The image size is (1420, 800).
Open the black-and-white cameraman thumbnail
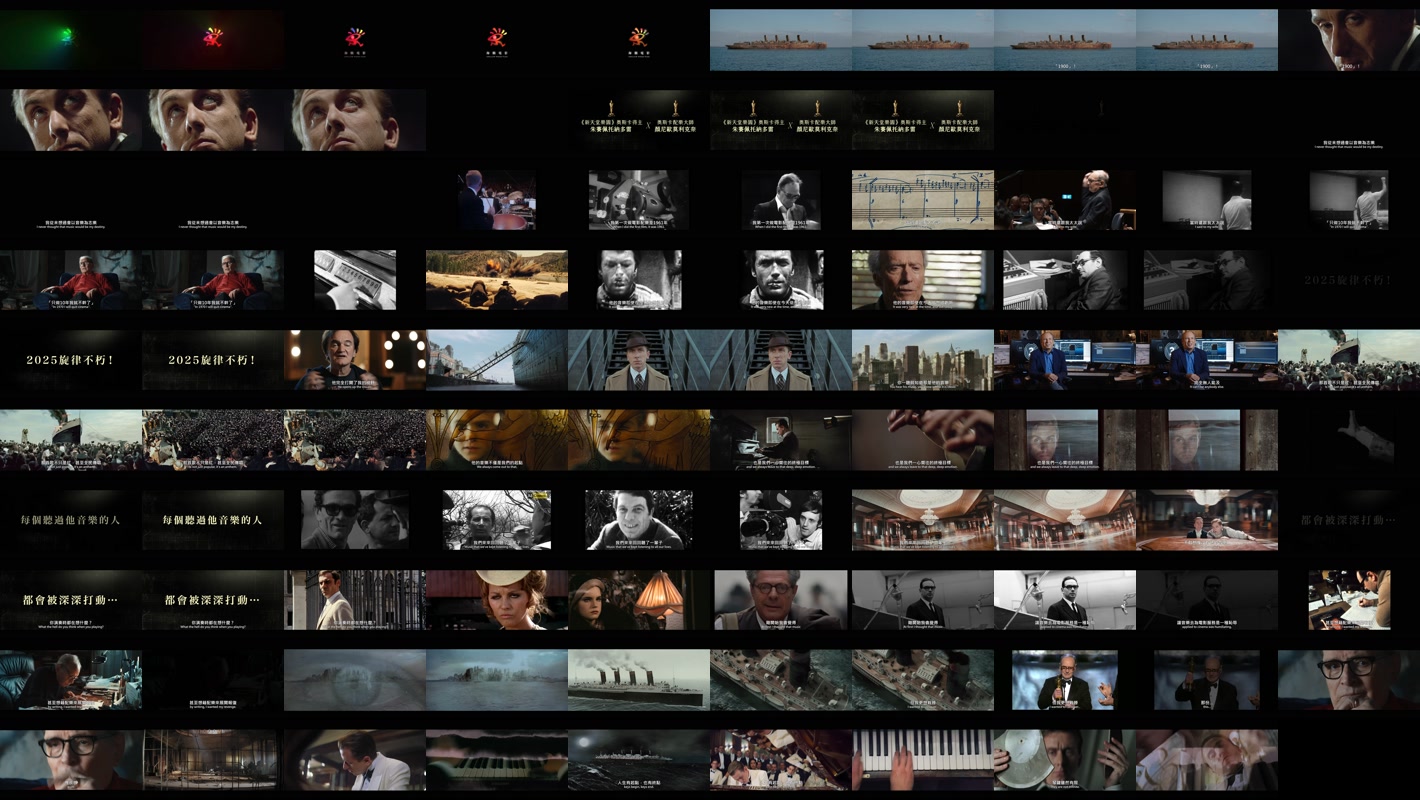(780, 520)
